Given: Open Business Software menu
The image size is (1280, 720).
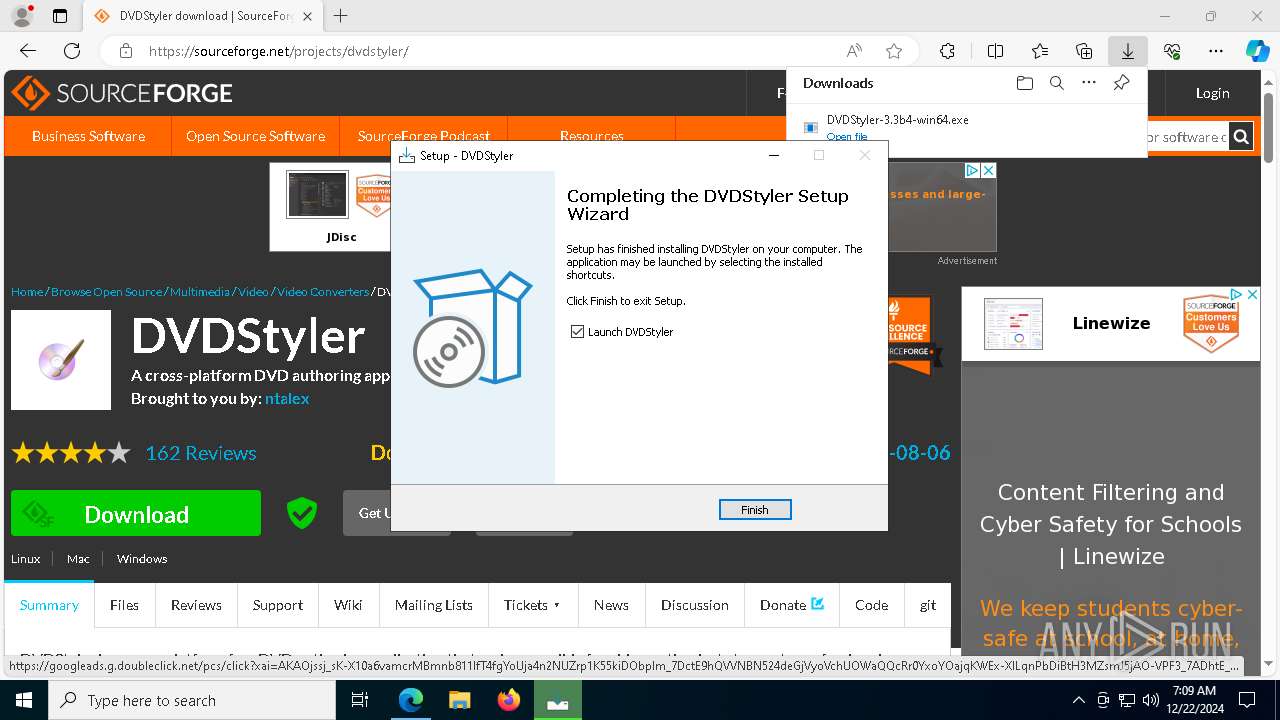Looking at the screenshot, I should [x=88, y=136].
